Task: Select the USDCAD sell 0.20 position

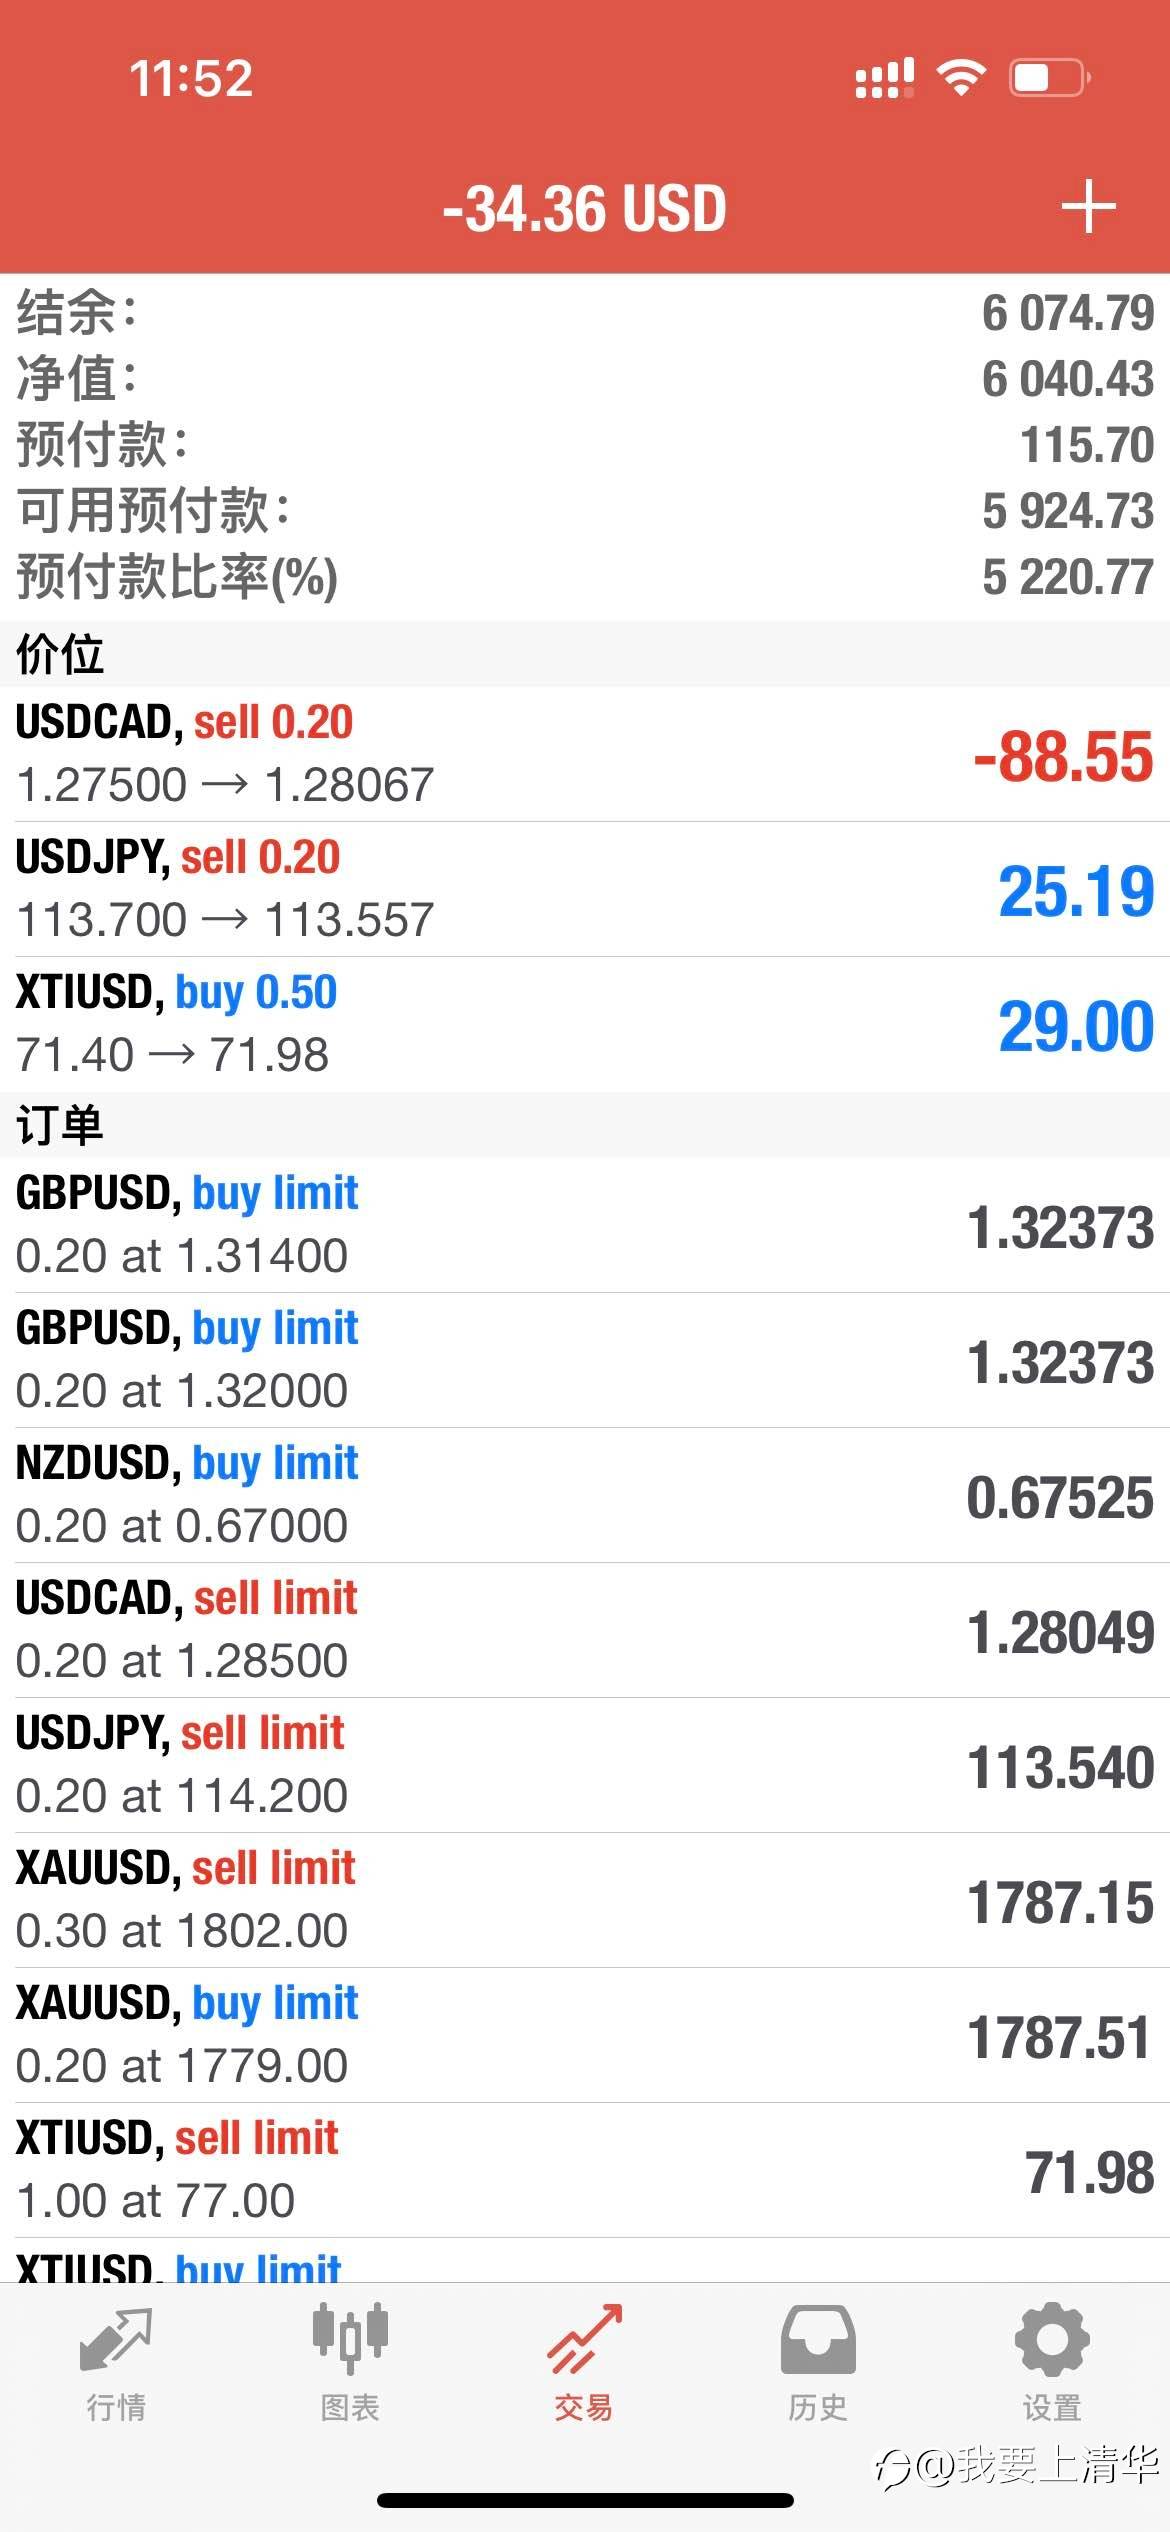Action: pos(585,754)
